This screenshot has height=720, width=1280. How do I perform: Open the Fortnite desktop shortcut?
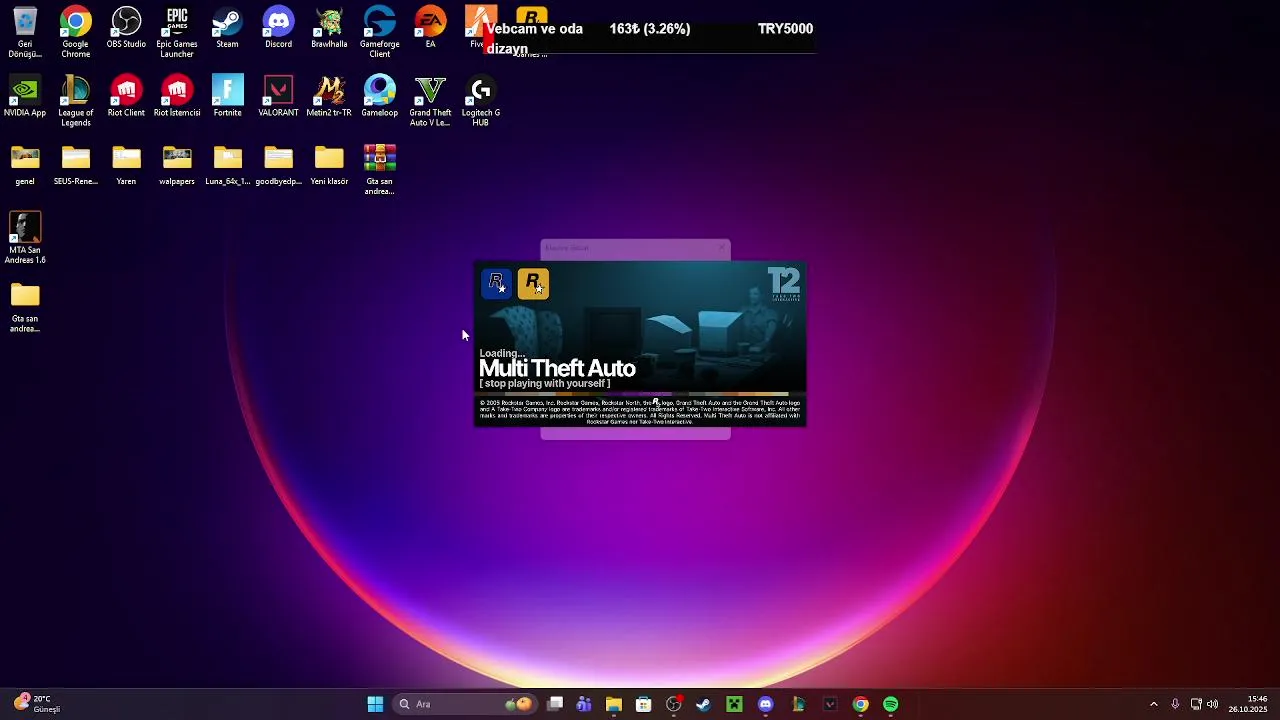coord(227,96)
